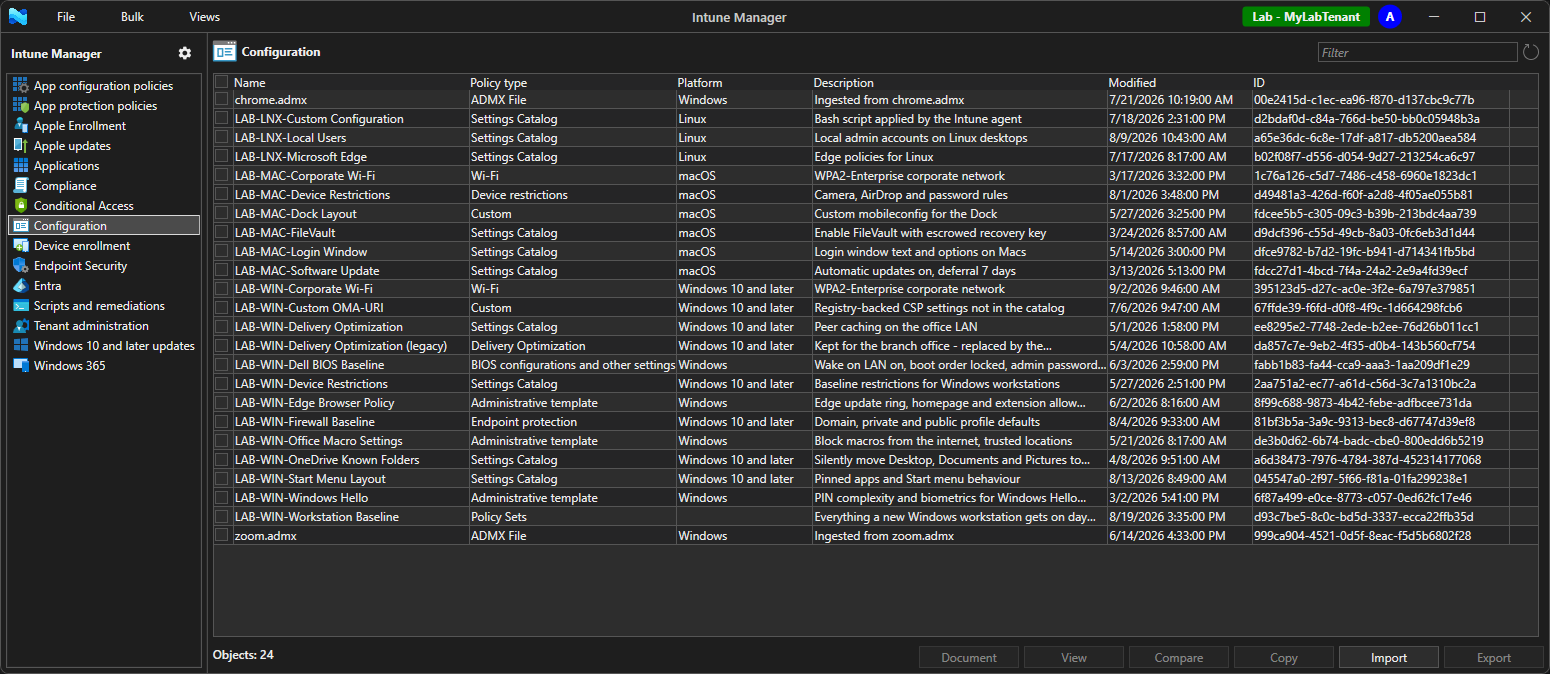Click the App configuration policies icon
This screenshot has height=674, width=1550.
pos(20,86)
